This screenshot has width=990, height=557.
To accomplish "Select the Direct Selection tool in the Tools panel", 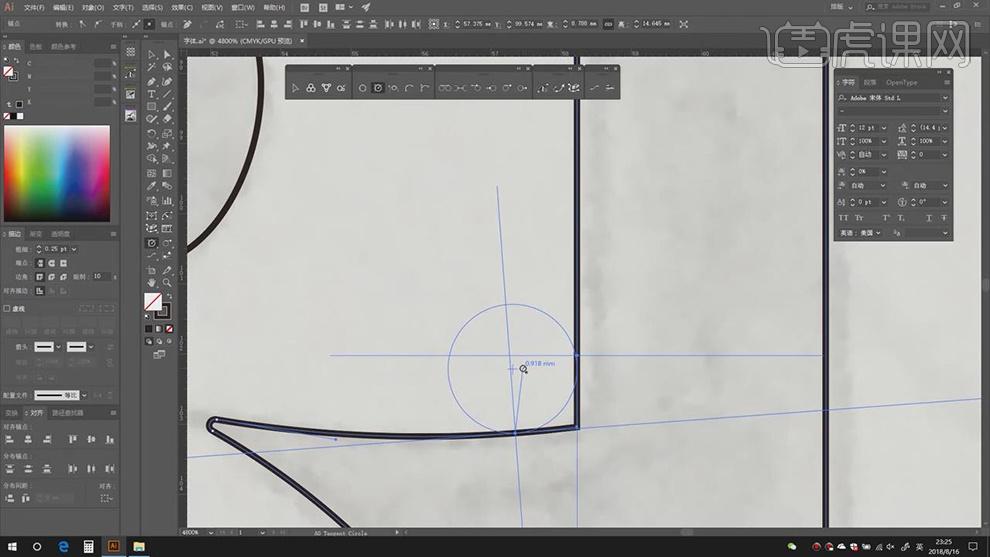I will (x=167, y=55).
